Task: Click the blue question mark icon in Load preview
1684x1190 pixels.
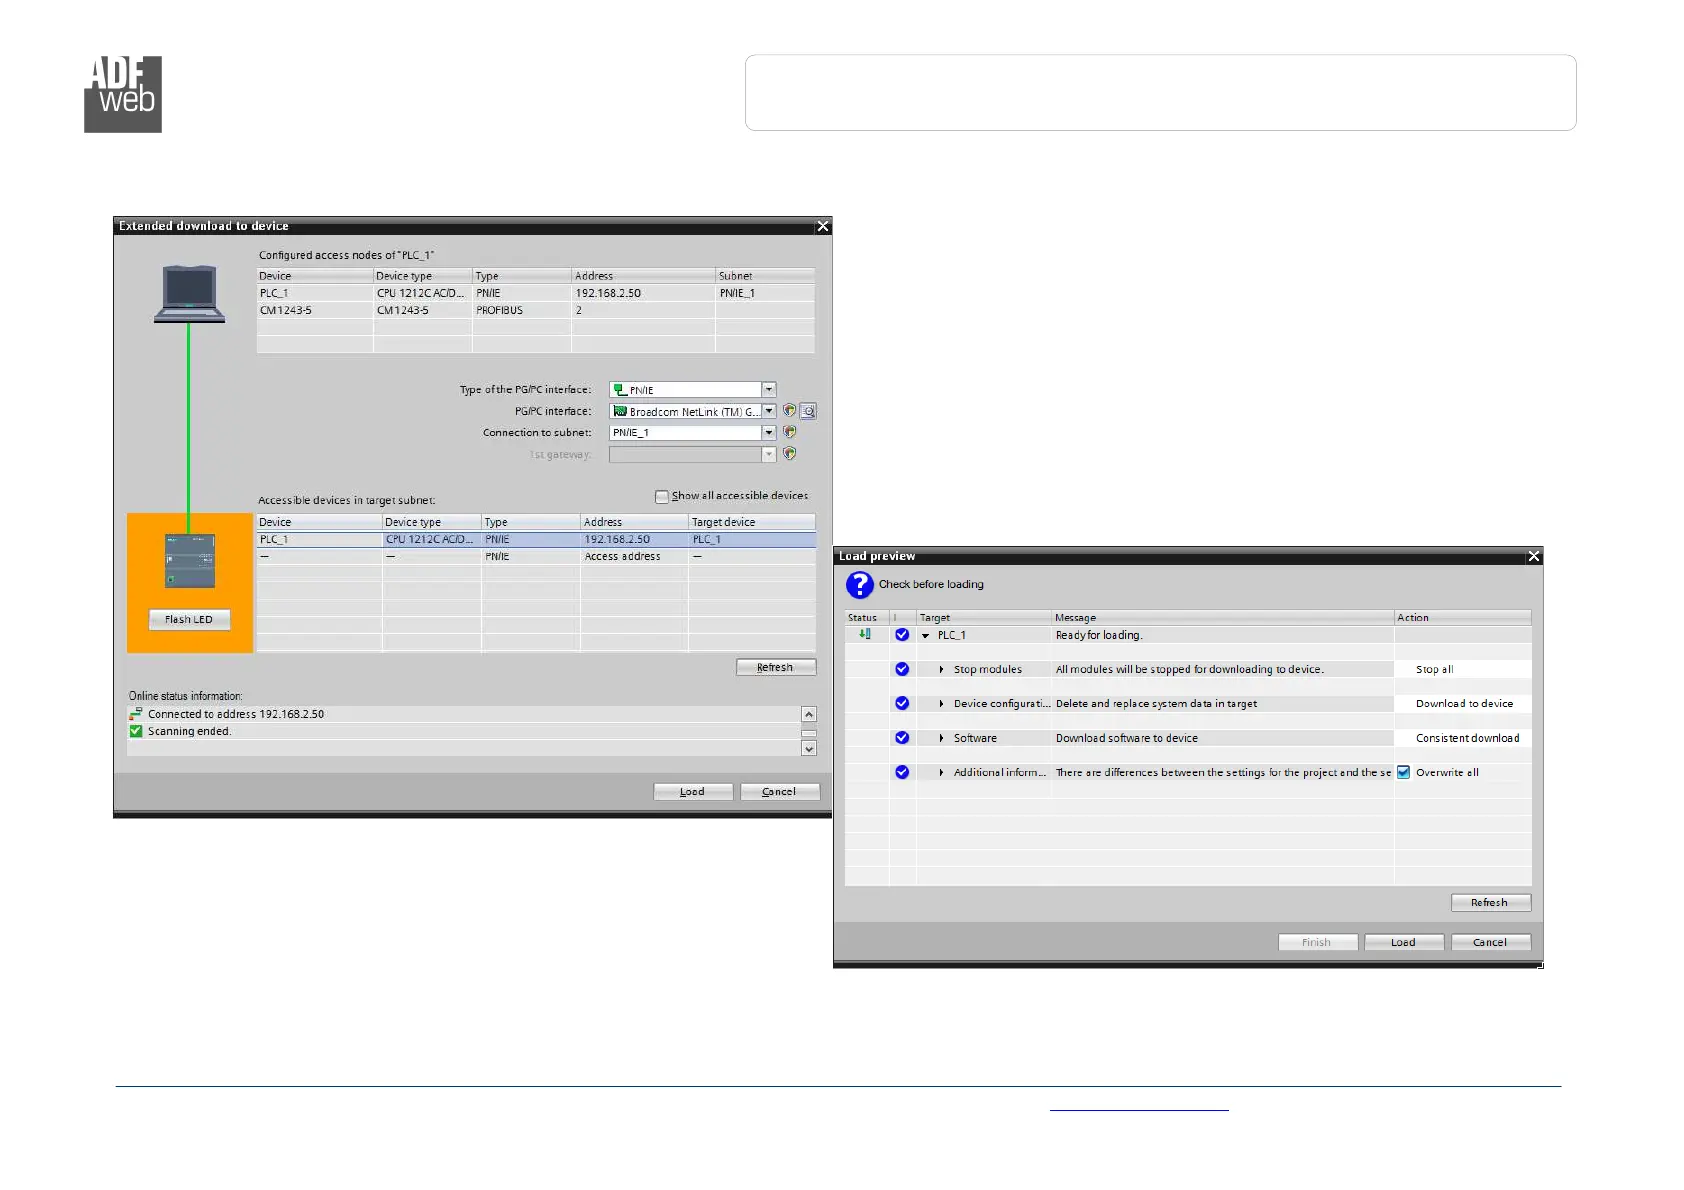Action: point(859,585)
